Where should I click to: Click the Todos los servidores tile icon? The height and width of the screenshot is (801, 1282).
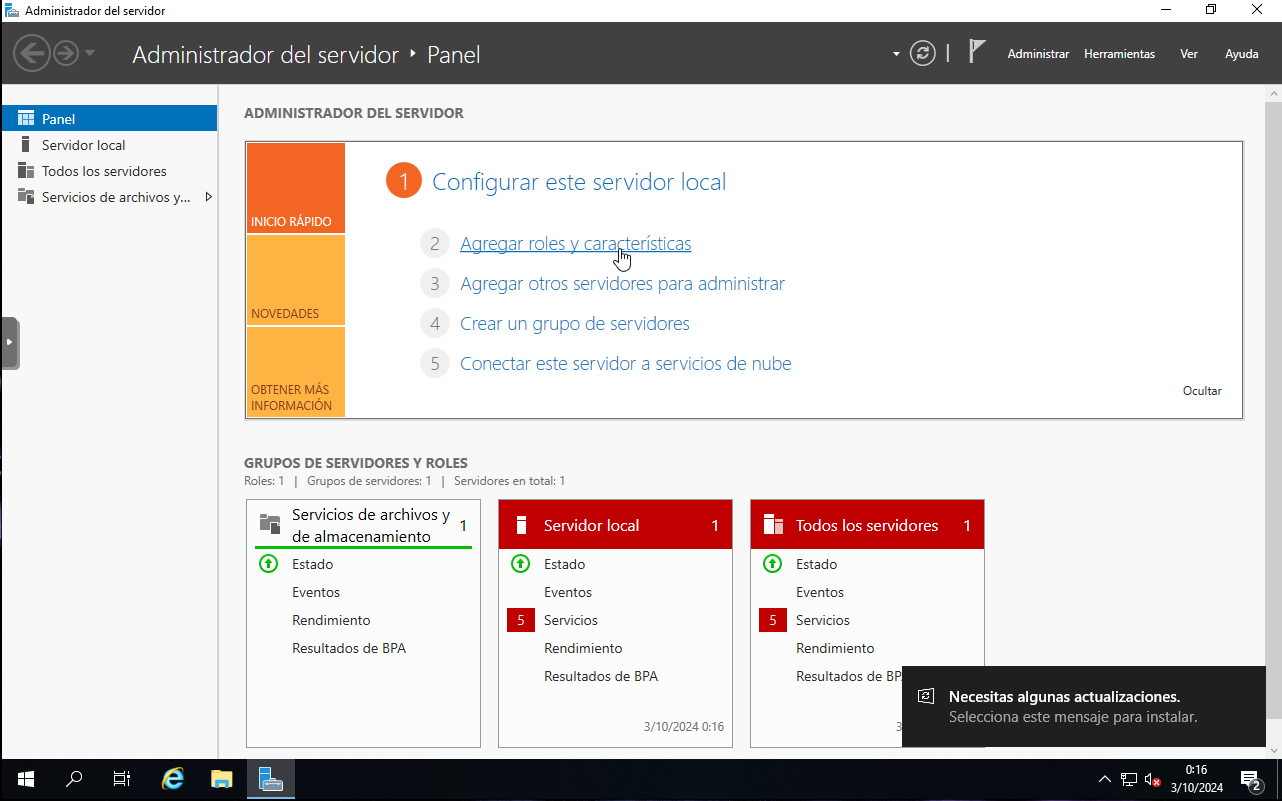click(x=773, y=525)
